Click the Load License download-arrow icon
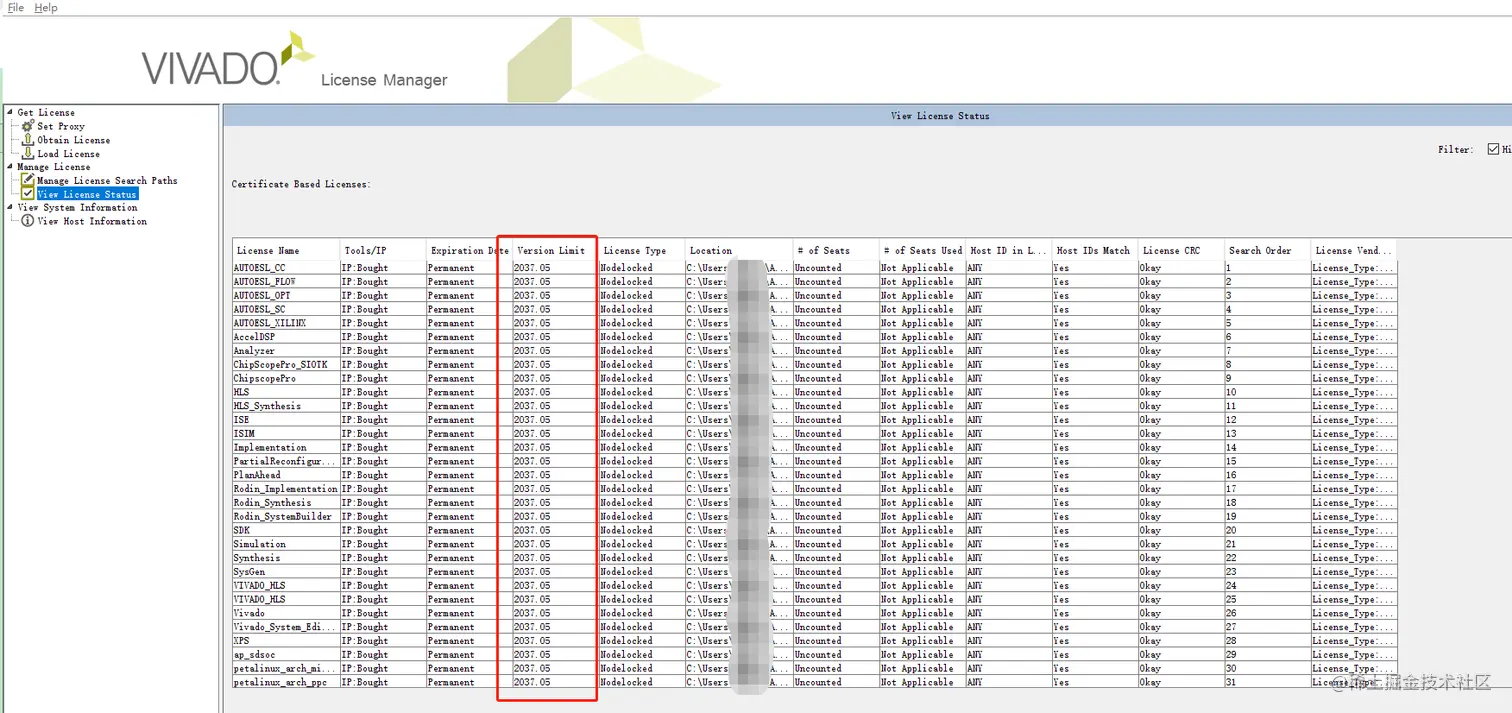This screenshot has width=1512, height=713. [x=28, y=154]
